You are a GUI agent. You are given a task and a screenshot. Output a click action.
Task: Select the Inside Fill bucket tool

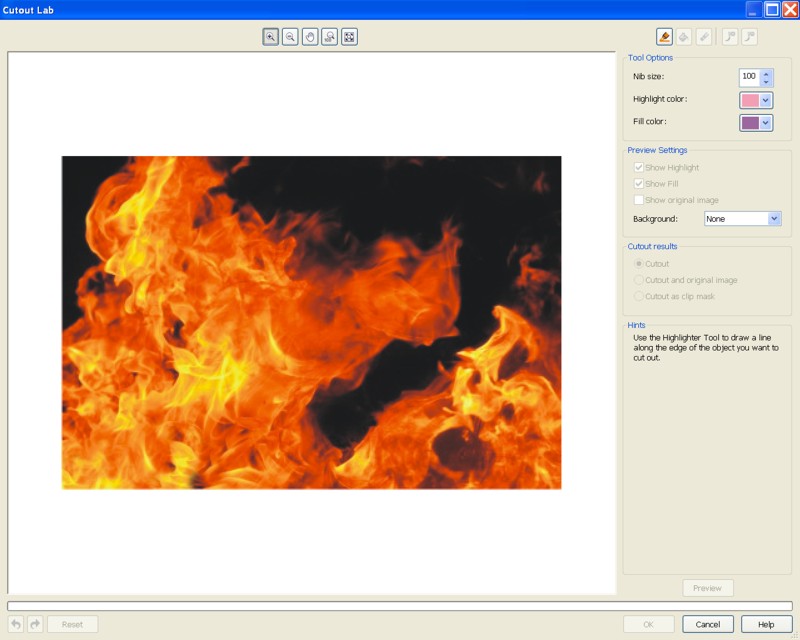pos(684,37)
